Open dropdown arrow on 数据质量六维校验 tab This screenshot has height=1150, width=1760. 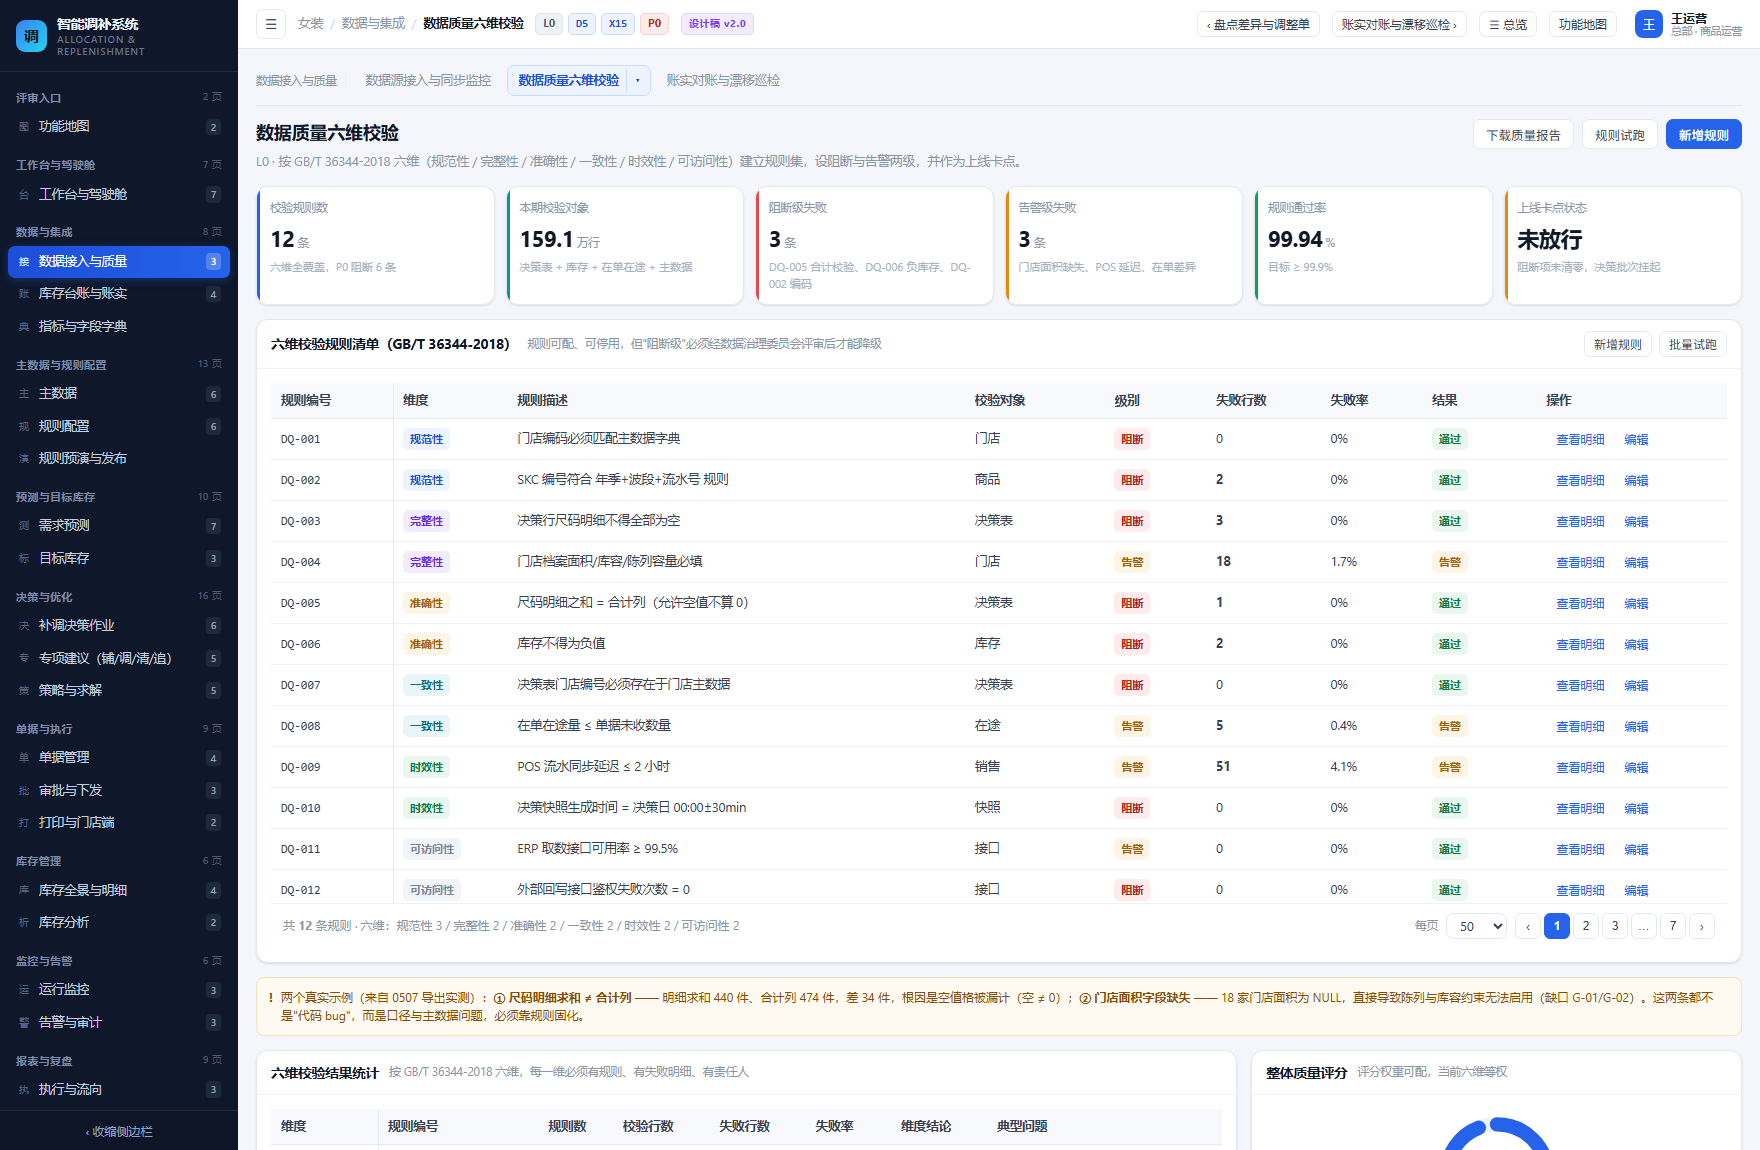(638, 81)
